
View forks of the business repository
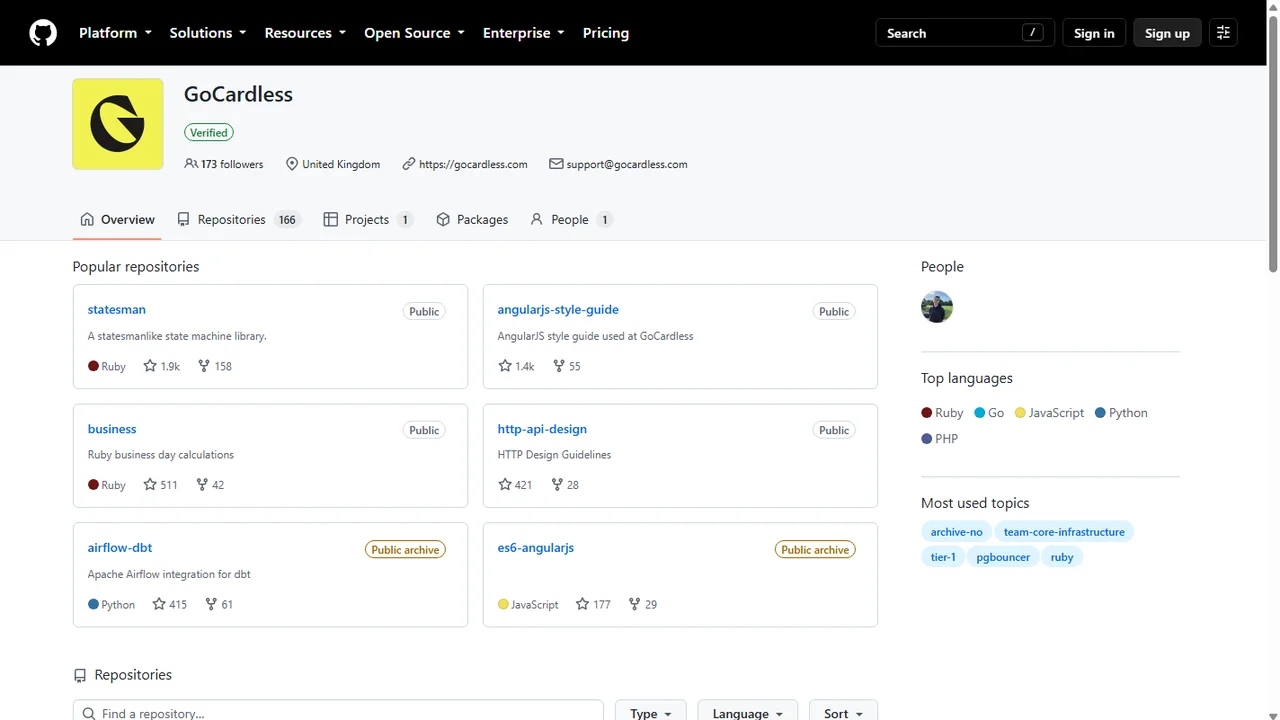(210, 485)
